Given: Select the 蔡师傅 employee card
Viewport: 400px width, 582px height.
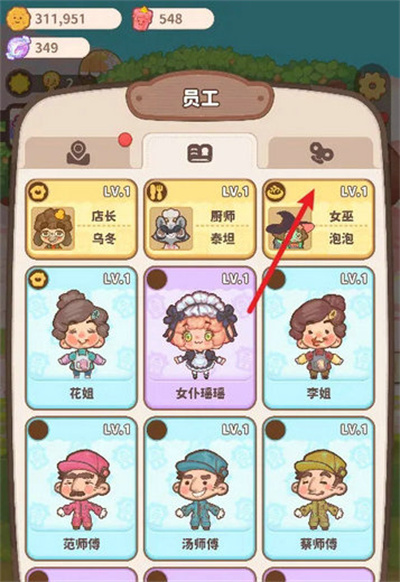Looking at the screenshot, I should pyautogui.click(x=318, y=488).
